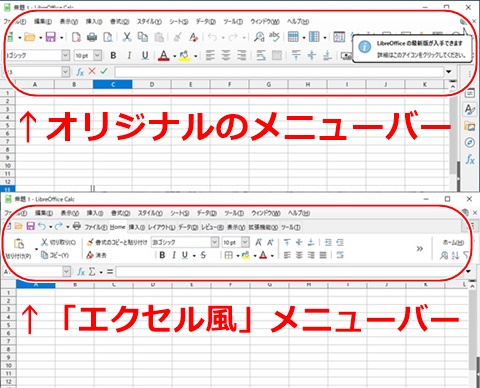480x388 pixels.
Task: Open Styles panel icon in right sidebar
Action: [x=470, y=109]
